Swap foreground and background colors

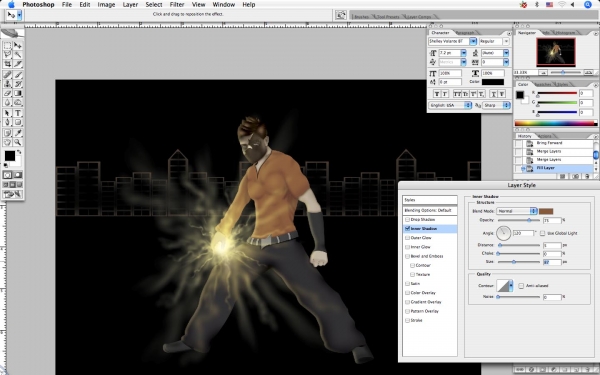click(x=19, y=152)
